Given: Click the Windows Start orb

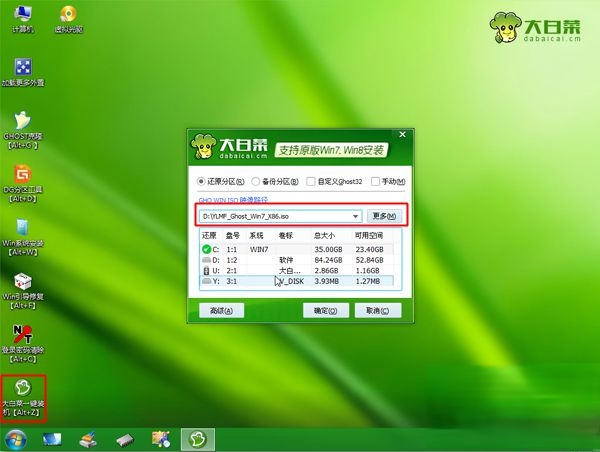Looking at the screenshot, I should pos(17,439).
